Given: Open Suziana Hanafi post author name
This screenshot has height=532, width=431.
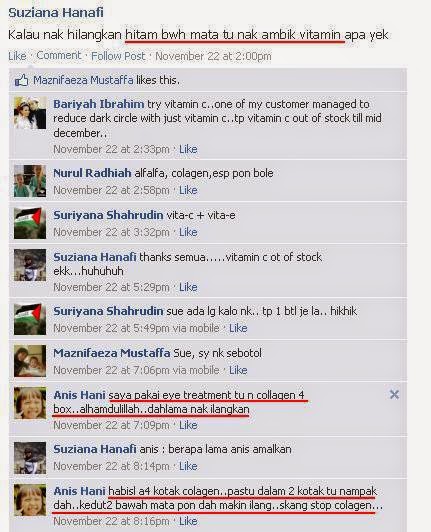Looking at the screenshot, I should (x=56, y=13).
